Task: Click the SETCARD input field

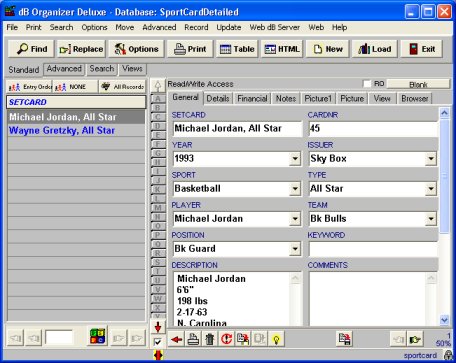Action: [237, 128]
